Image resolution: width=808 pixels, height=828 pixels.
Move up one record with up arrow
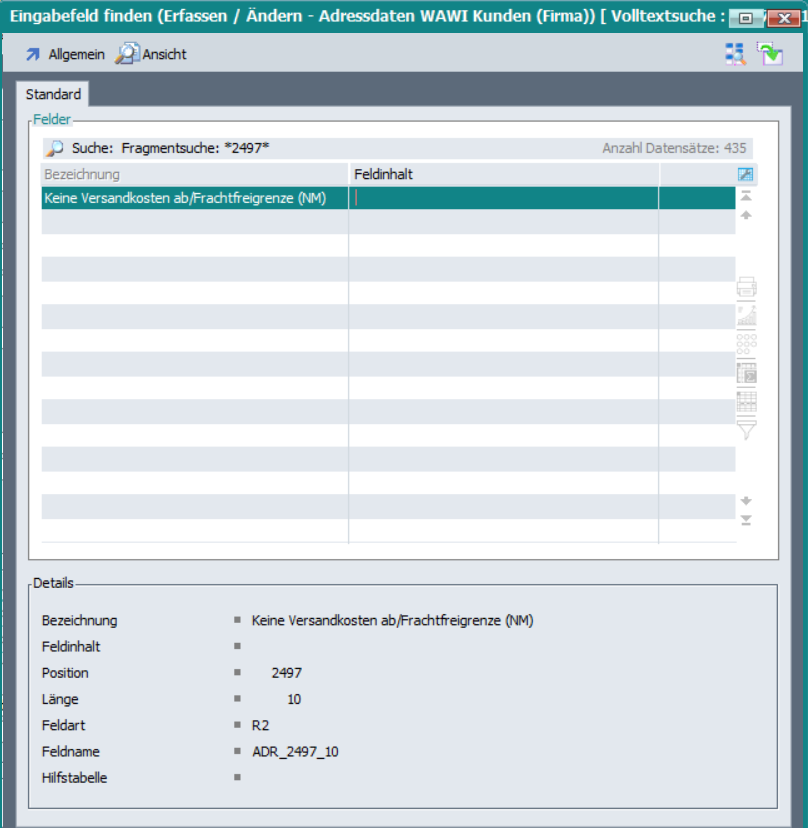[x=745, y=215]
